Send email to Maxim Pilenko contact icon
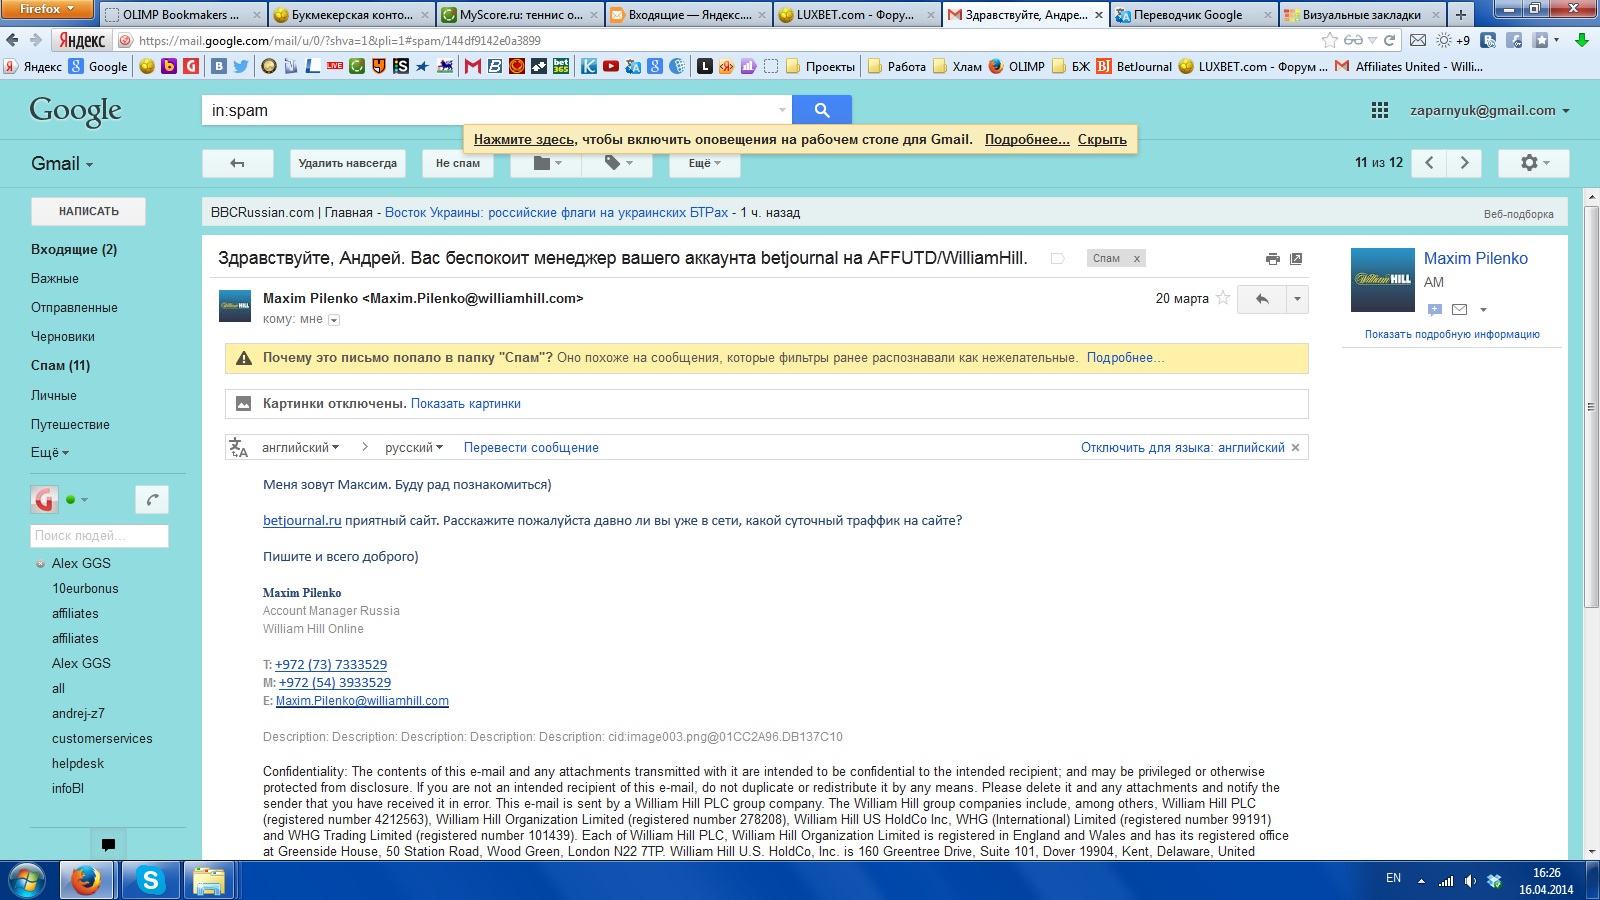Viewport: 1600px width, 900px height. pos(1459,310)
